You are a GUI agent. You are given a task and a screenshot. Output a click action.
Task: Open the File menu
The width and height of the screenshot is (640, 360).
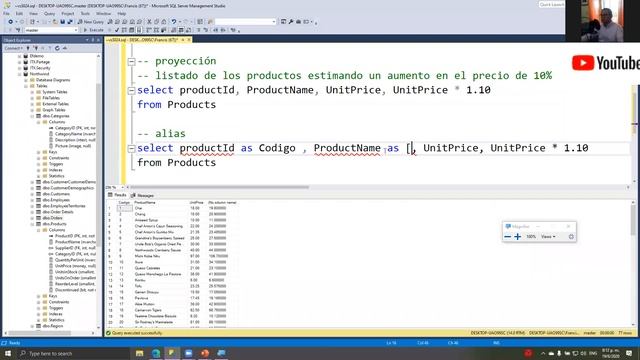click(7, 13)
